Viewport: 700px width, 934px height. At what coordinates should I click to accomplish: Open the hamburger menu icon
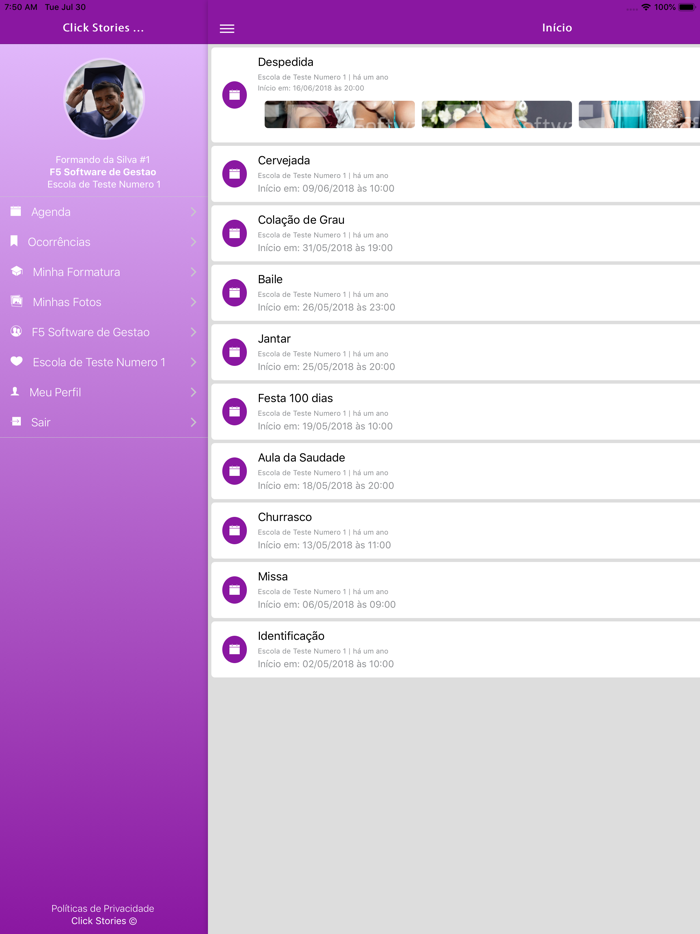tap(227, 29)
